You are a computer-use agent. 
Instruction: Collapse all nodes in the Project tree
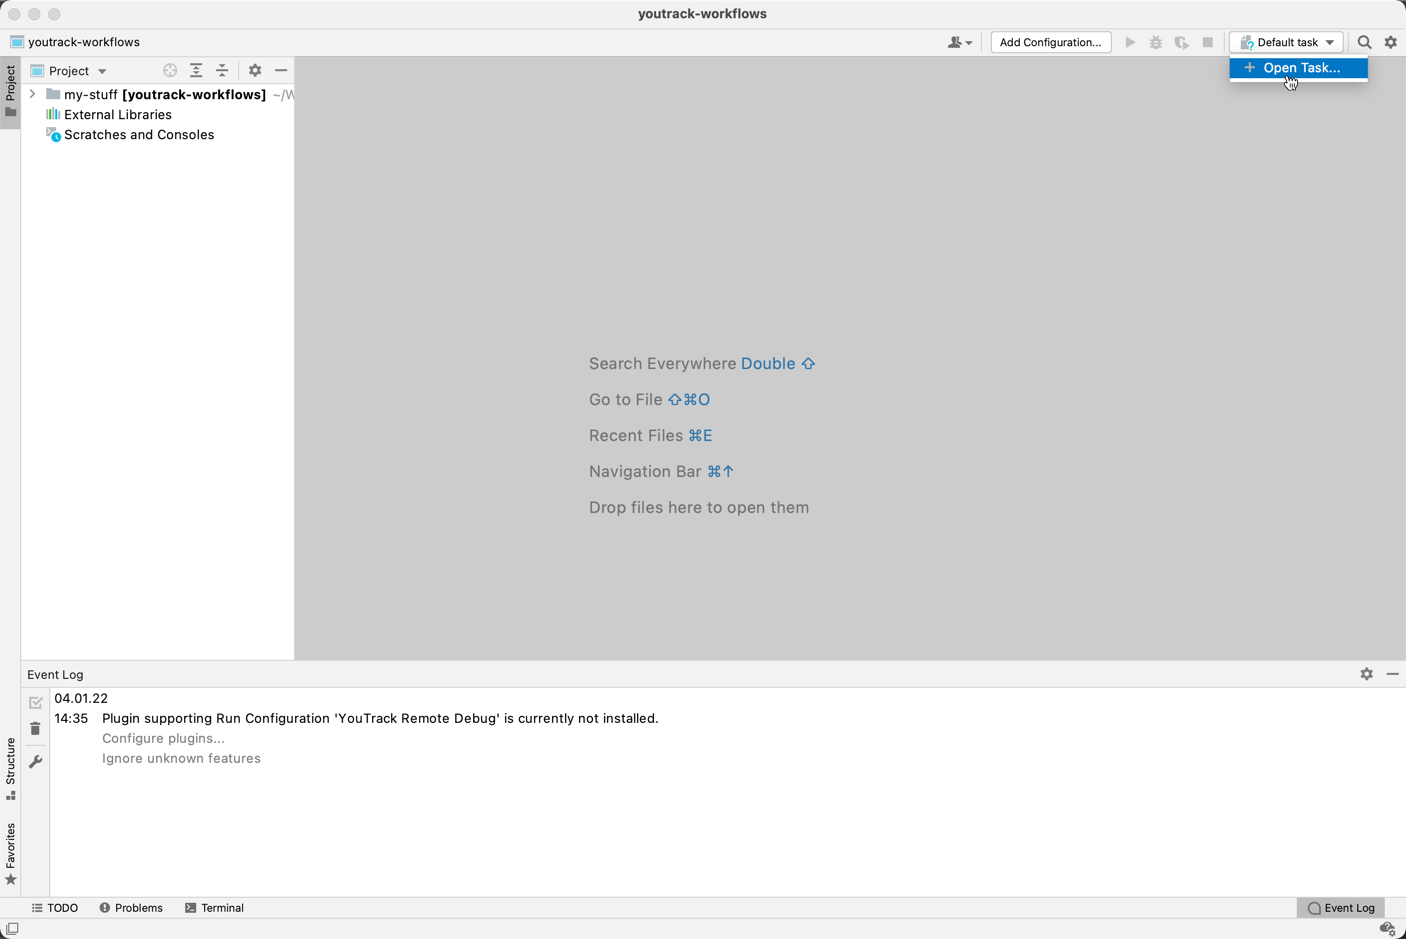(x=222, y=70)
